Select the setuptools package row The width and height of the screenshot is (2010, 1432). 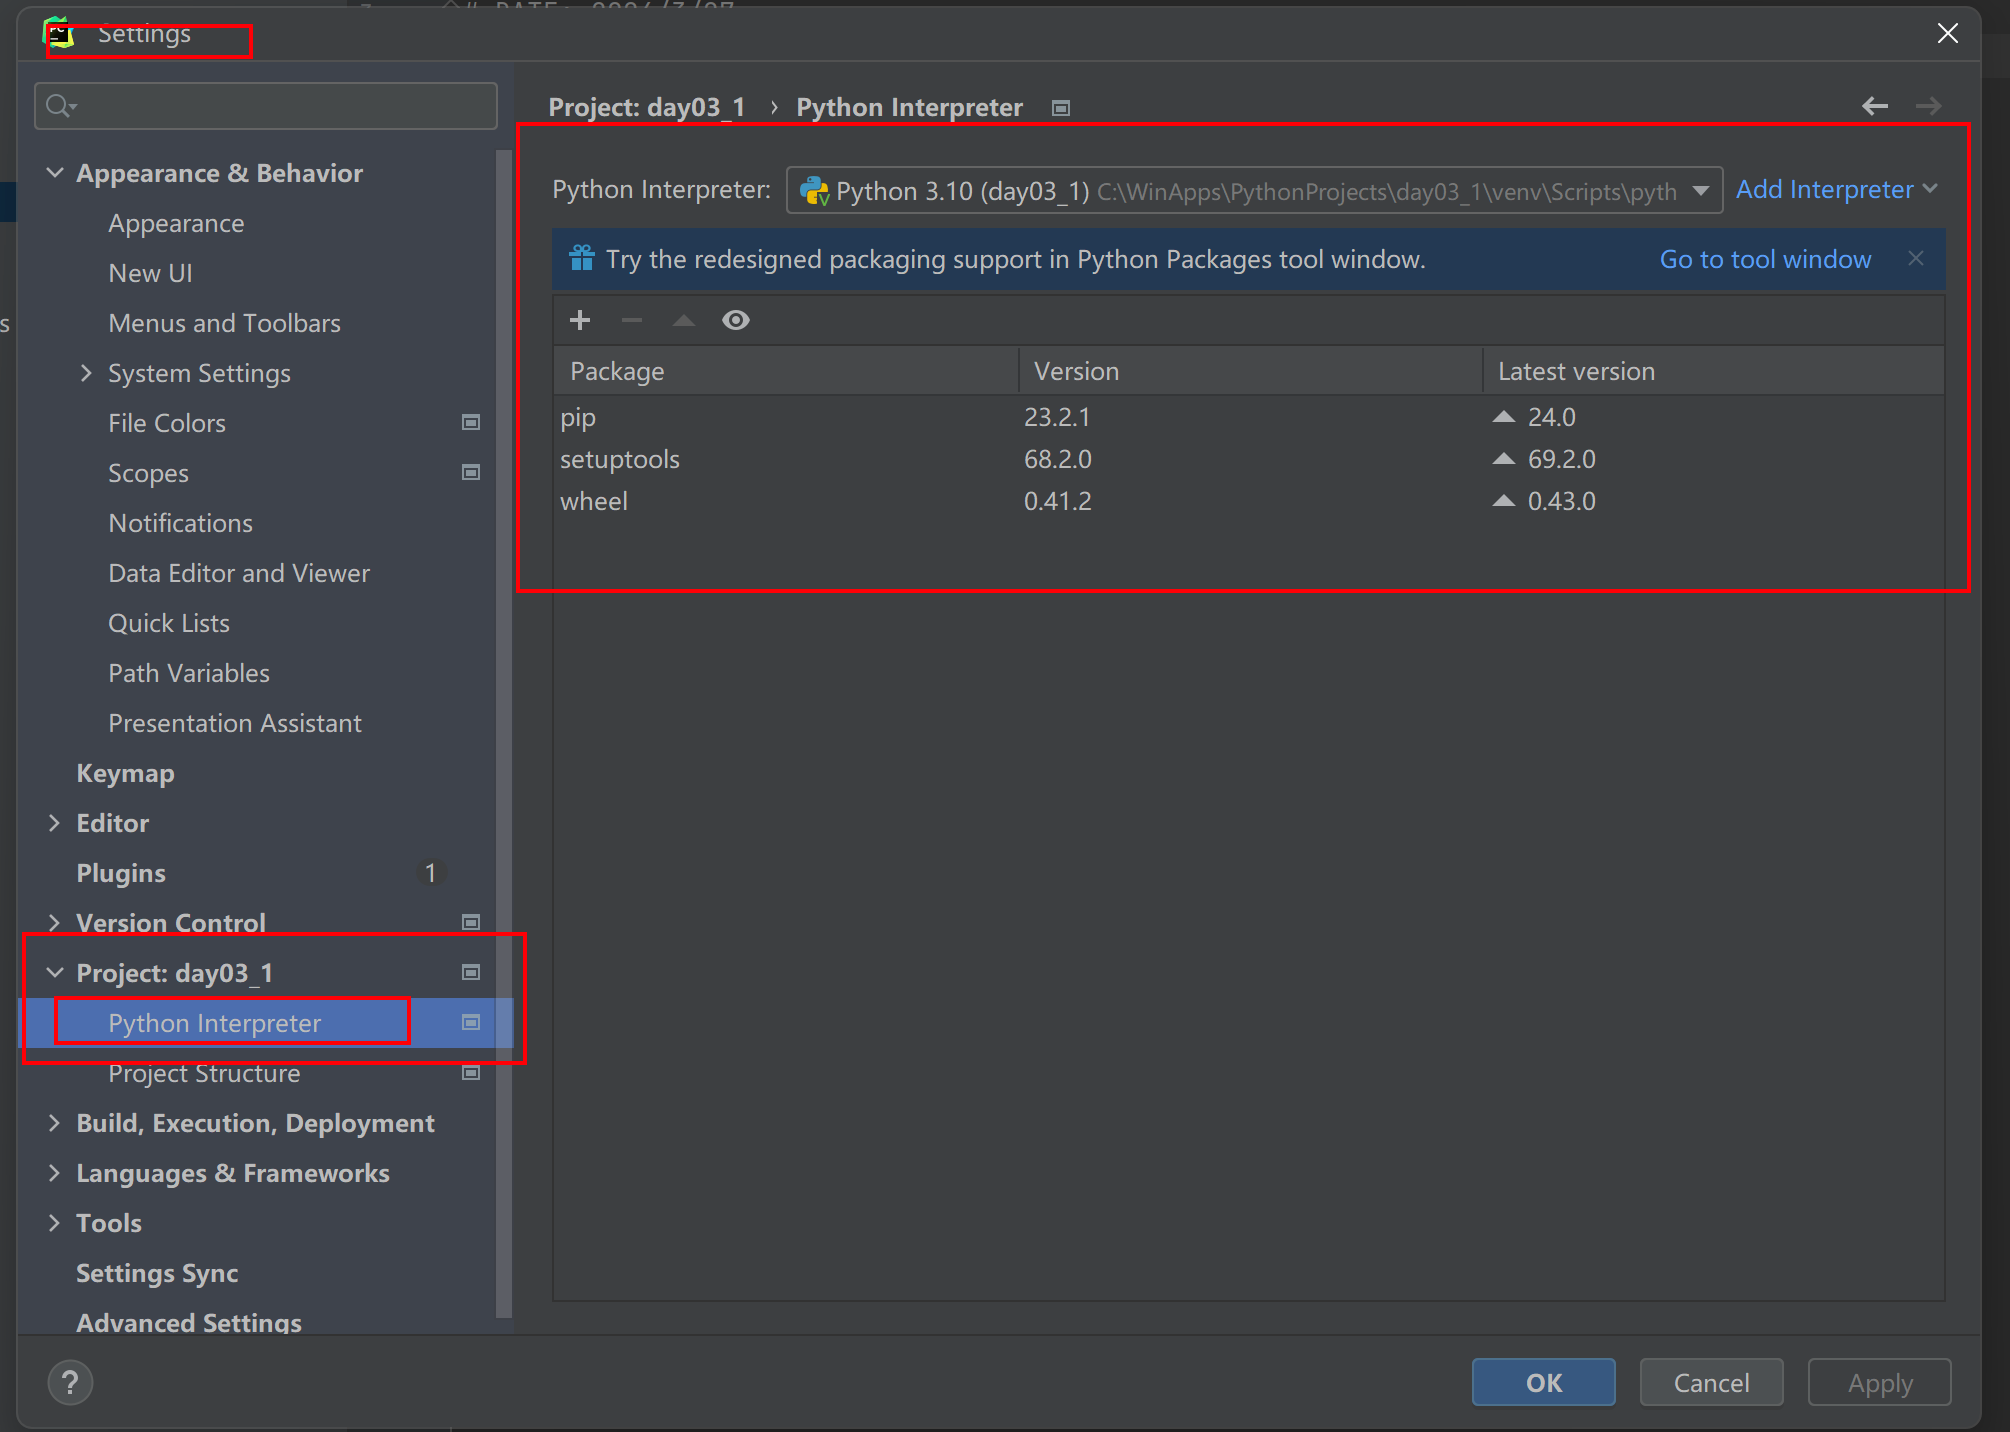coord(620,460)
